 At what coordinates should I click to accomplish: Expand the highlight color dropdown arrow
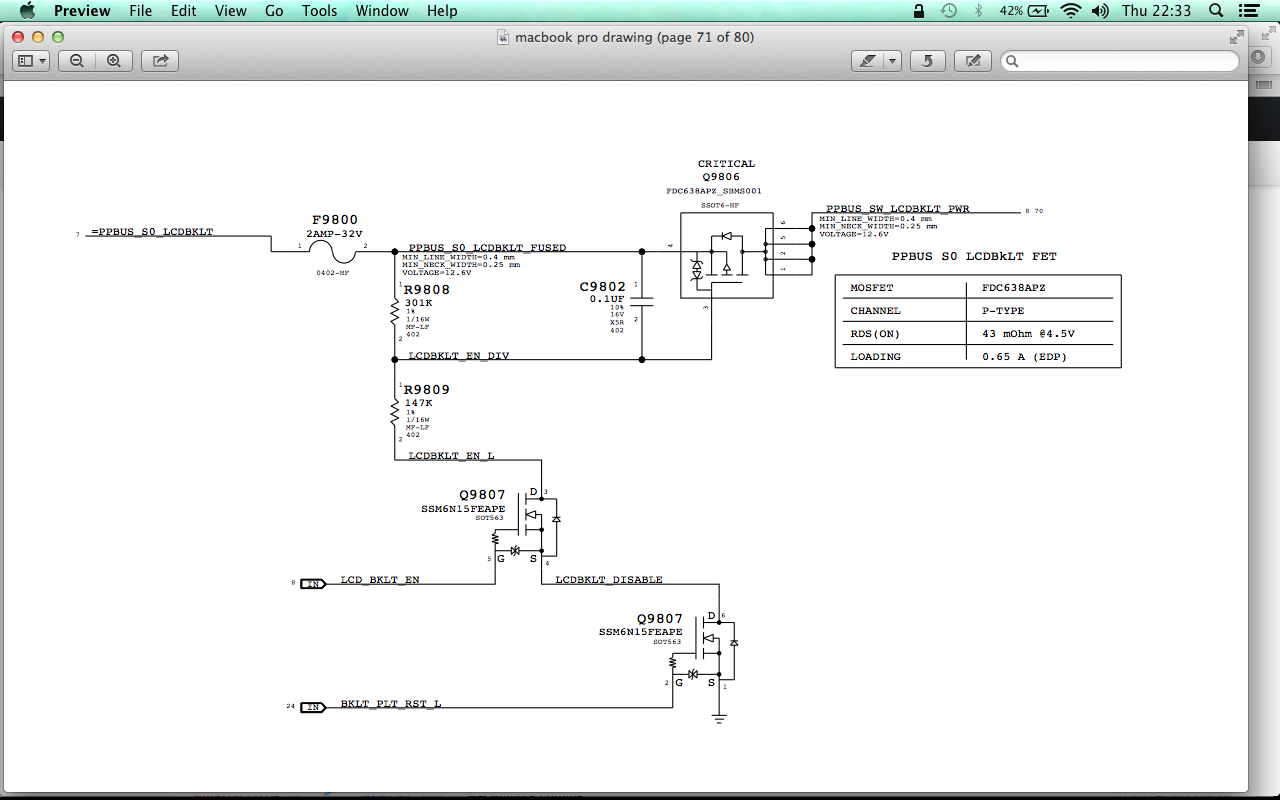click(892, 61)
